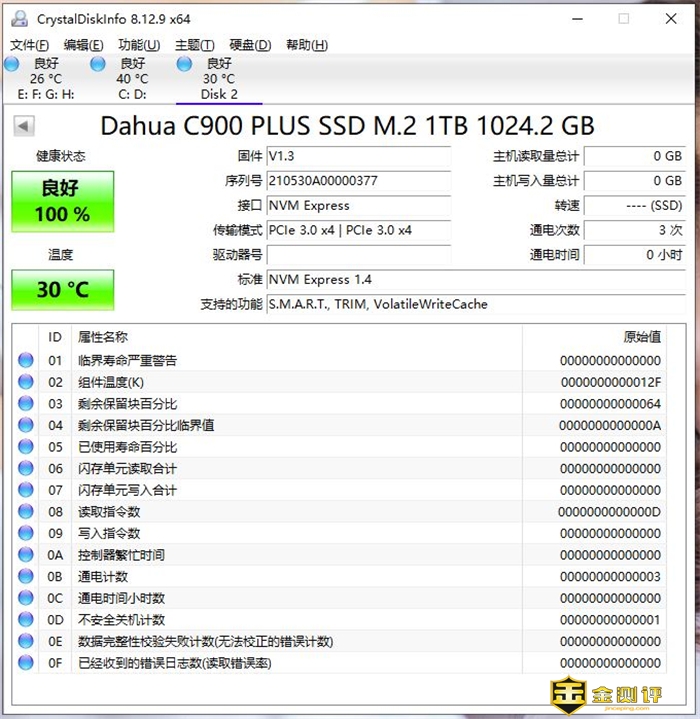Screen dimensions: 700x719
Task: Open the 功能(U) menu
Action: 139,45
